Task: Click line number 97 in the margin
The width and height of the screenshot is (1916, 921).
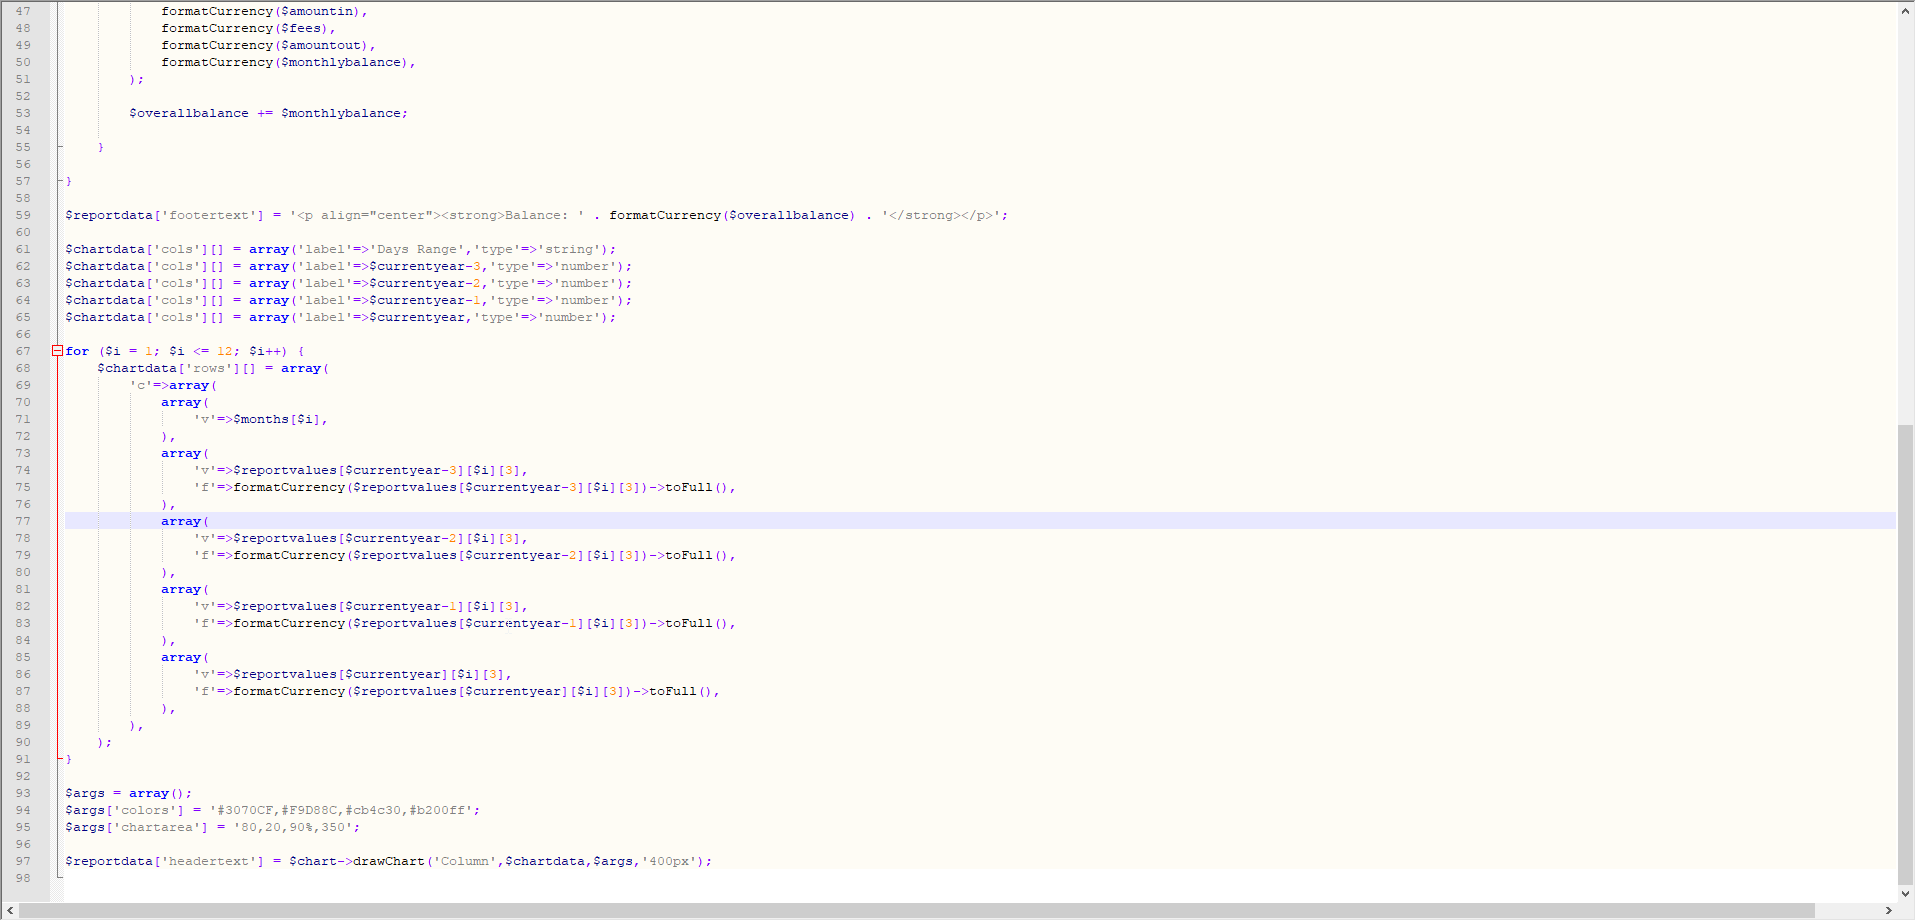Action: click(23, 861)
